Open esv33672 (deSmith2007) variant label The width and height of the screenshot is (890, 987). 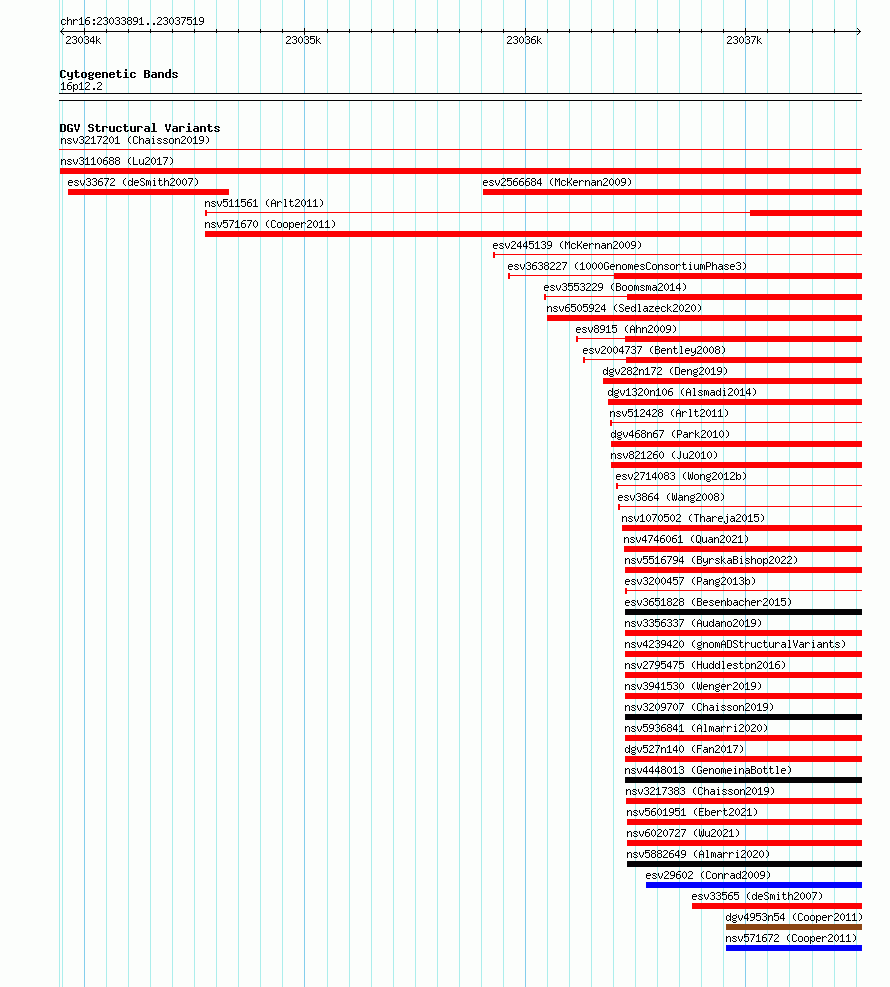tap(133, 183)
